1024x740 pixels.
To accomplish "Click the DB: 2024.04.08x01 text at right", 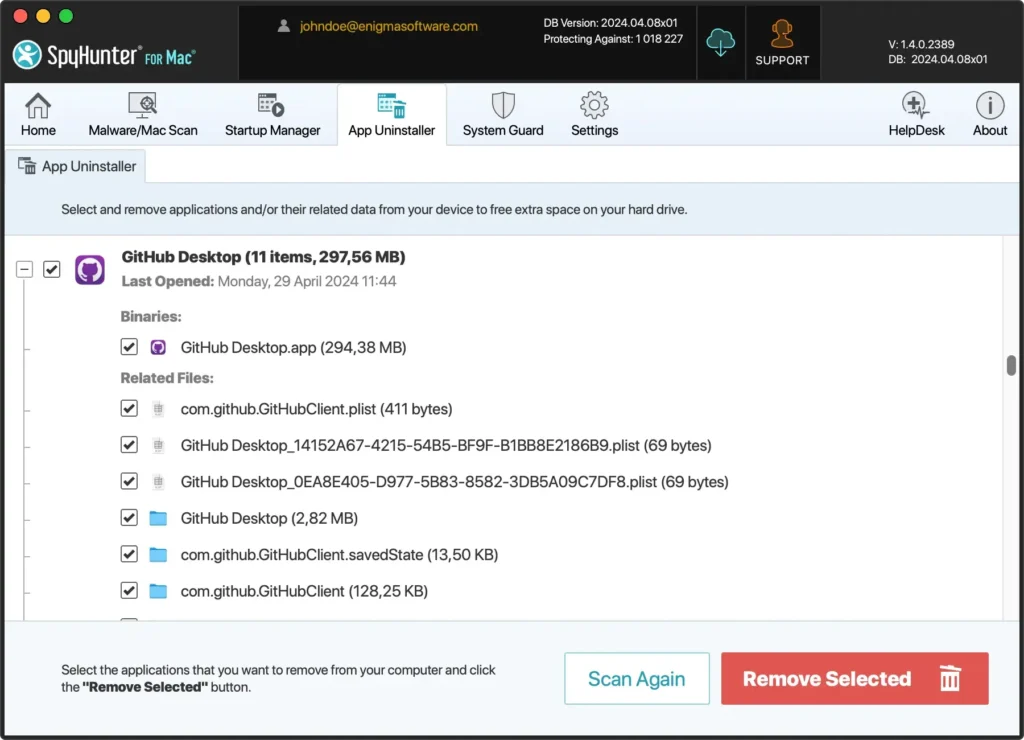I will [937, 59].
